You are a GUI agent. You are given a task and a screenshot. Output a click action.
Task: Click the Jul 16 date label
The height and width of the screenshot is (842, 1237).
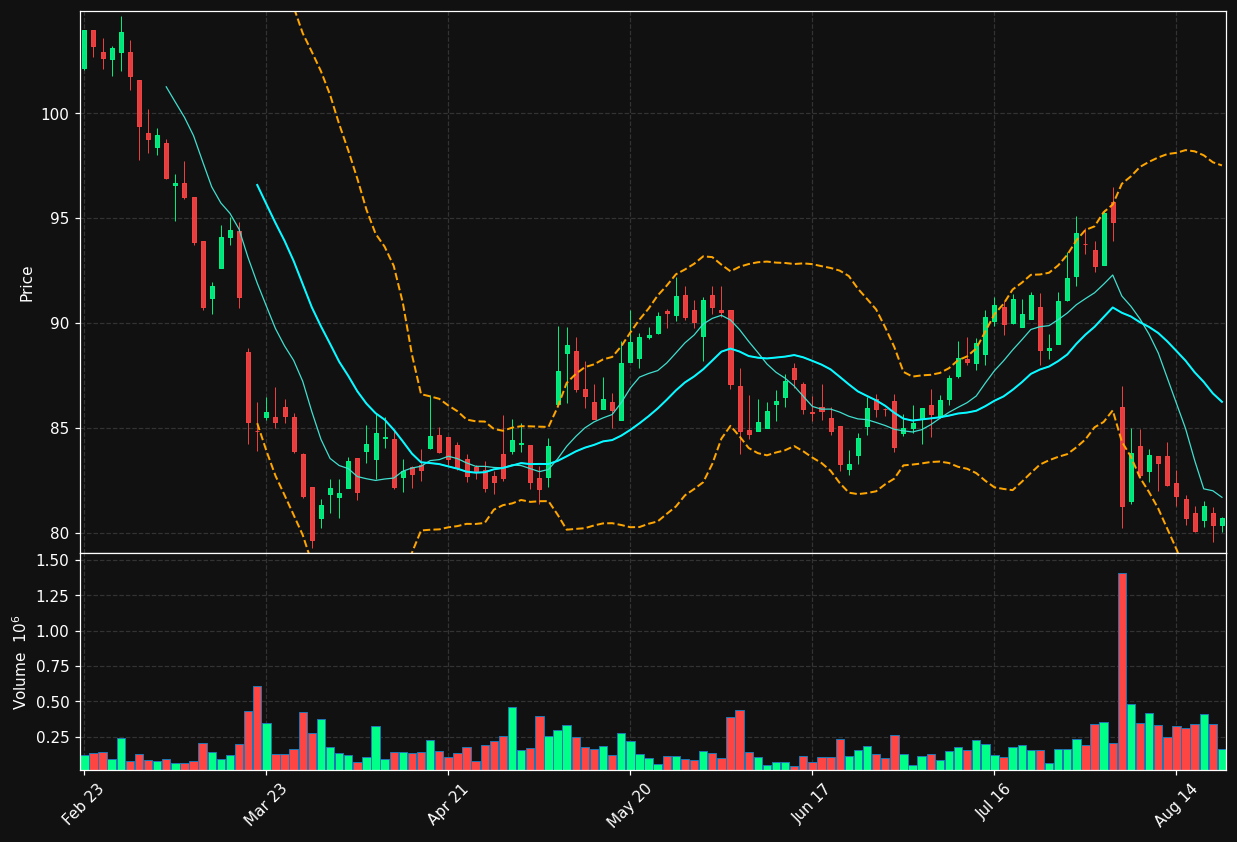[x=992, y=802]
